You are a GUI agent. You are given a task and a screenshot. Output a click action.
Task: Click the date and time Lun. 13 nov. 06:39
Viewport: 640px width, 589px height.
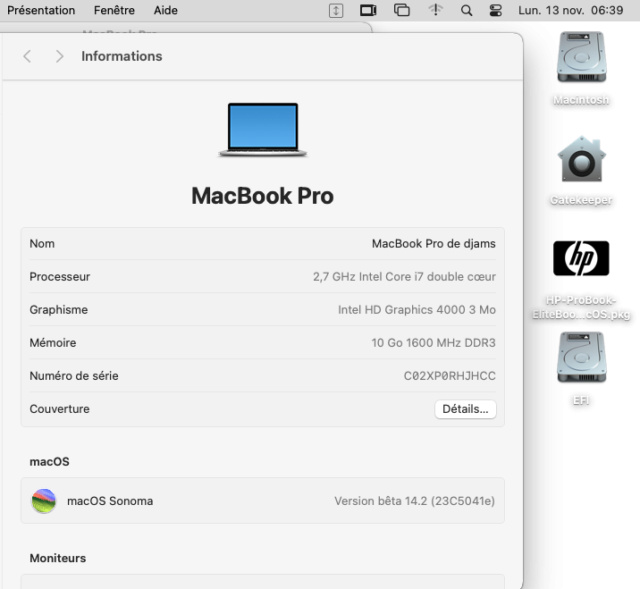click(x=571, y=10)
